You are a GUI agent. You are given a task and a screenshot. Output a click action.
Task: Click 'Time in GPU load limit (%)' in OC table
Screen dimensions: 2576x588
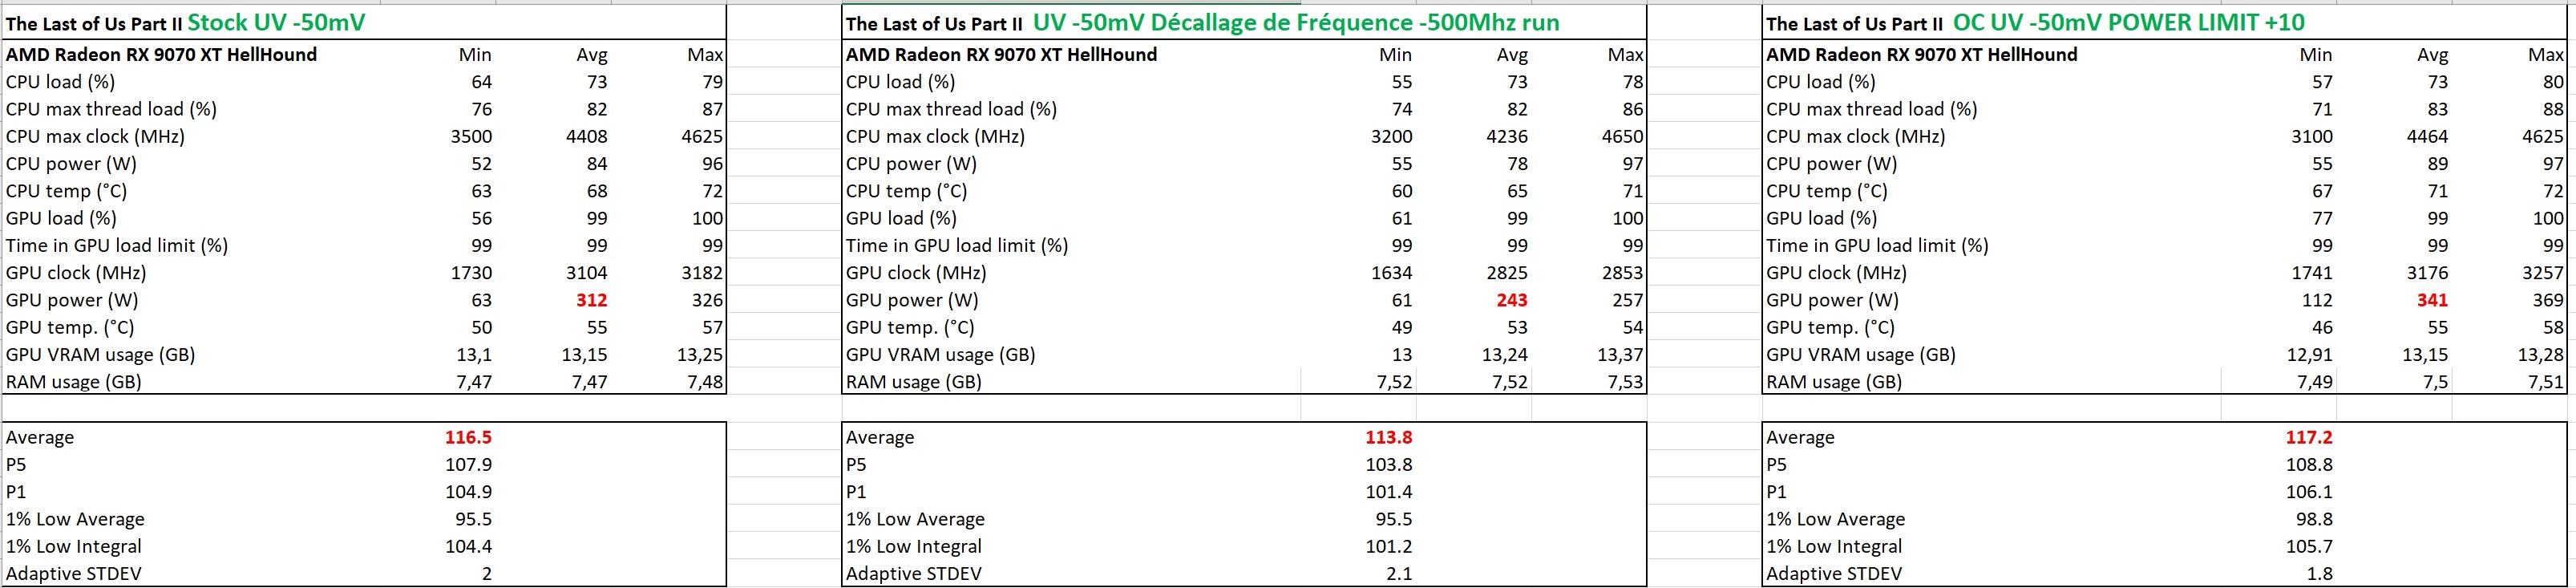point(1877,246)
